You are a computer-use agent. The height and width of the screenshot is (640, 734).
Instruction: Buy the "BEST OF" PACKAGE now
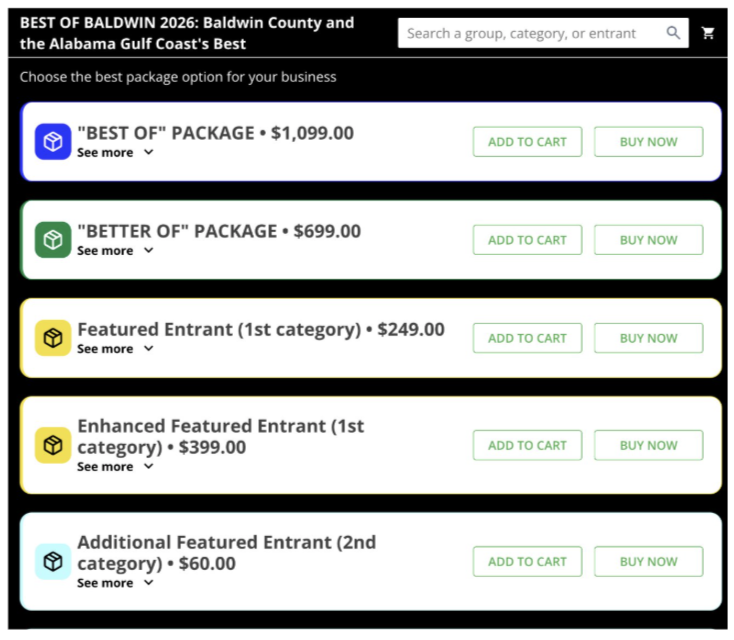click(648, 142)
